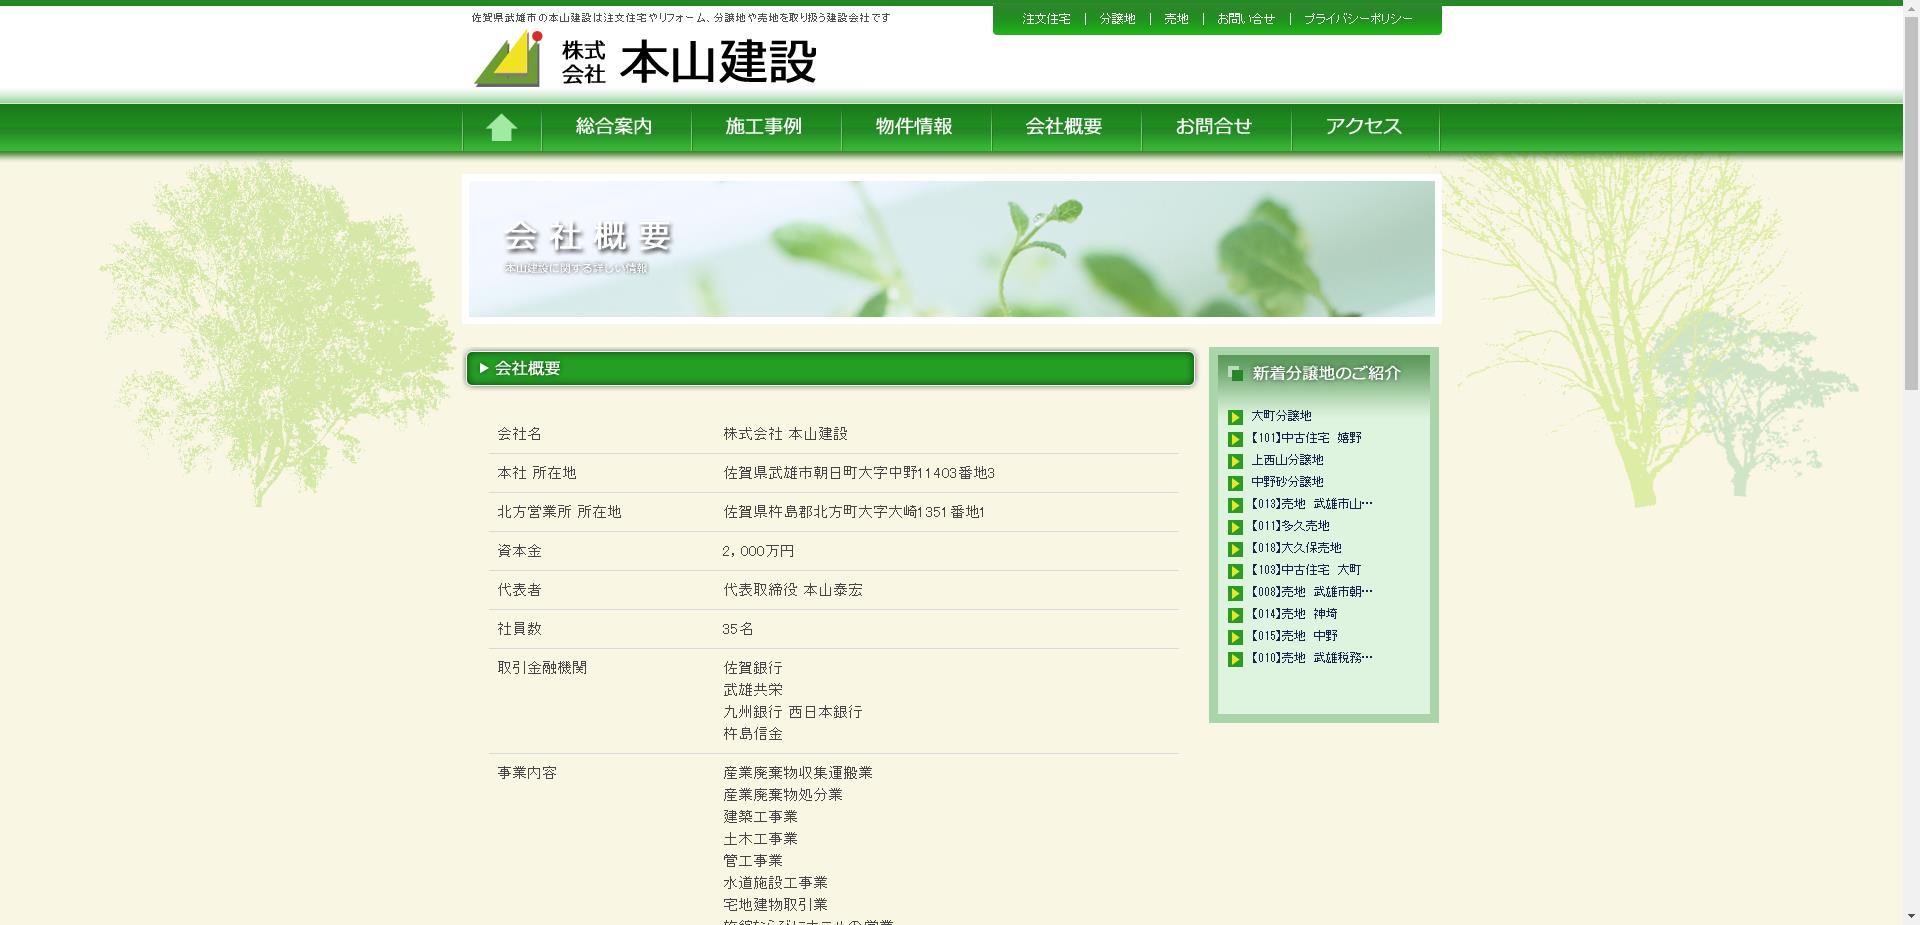Image resolution: width=1920 pixels, height=925 pixels.
Task: Click the arrow icon beside 中野砂分譲地
Action: pos(1236,482)
